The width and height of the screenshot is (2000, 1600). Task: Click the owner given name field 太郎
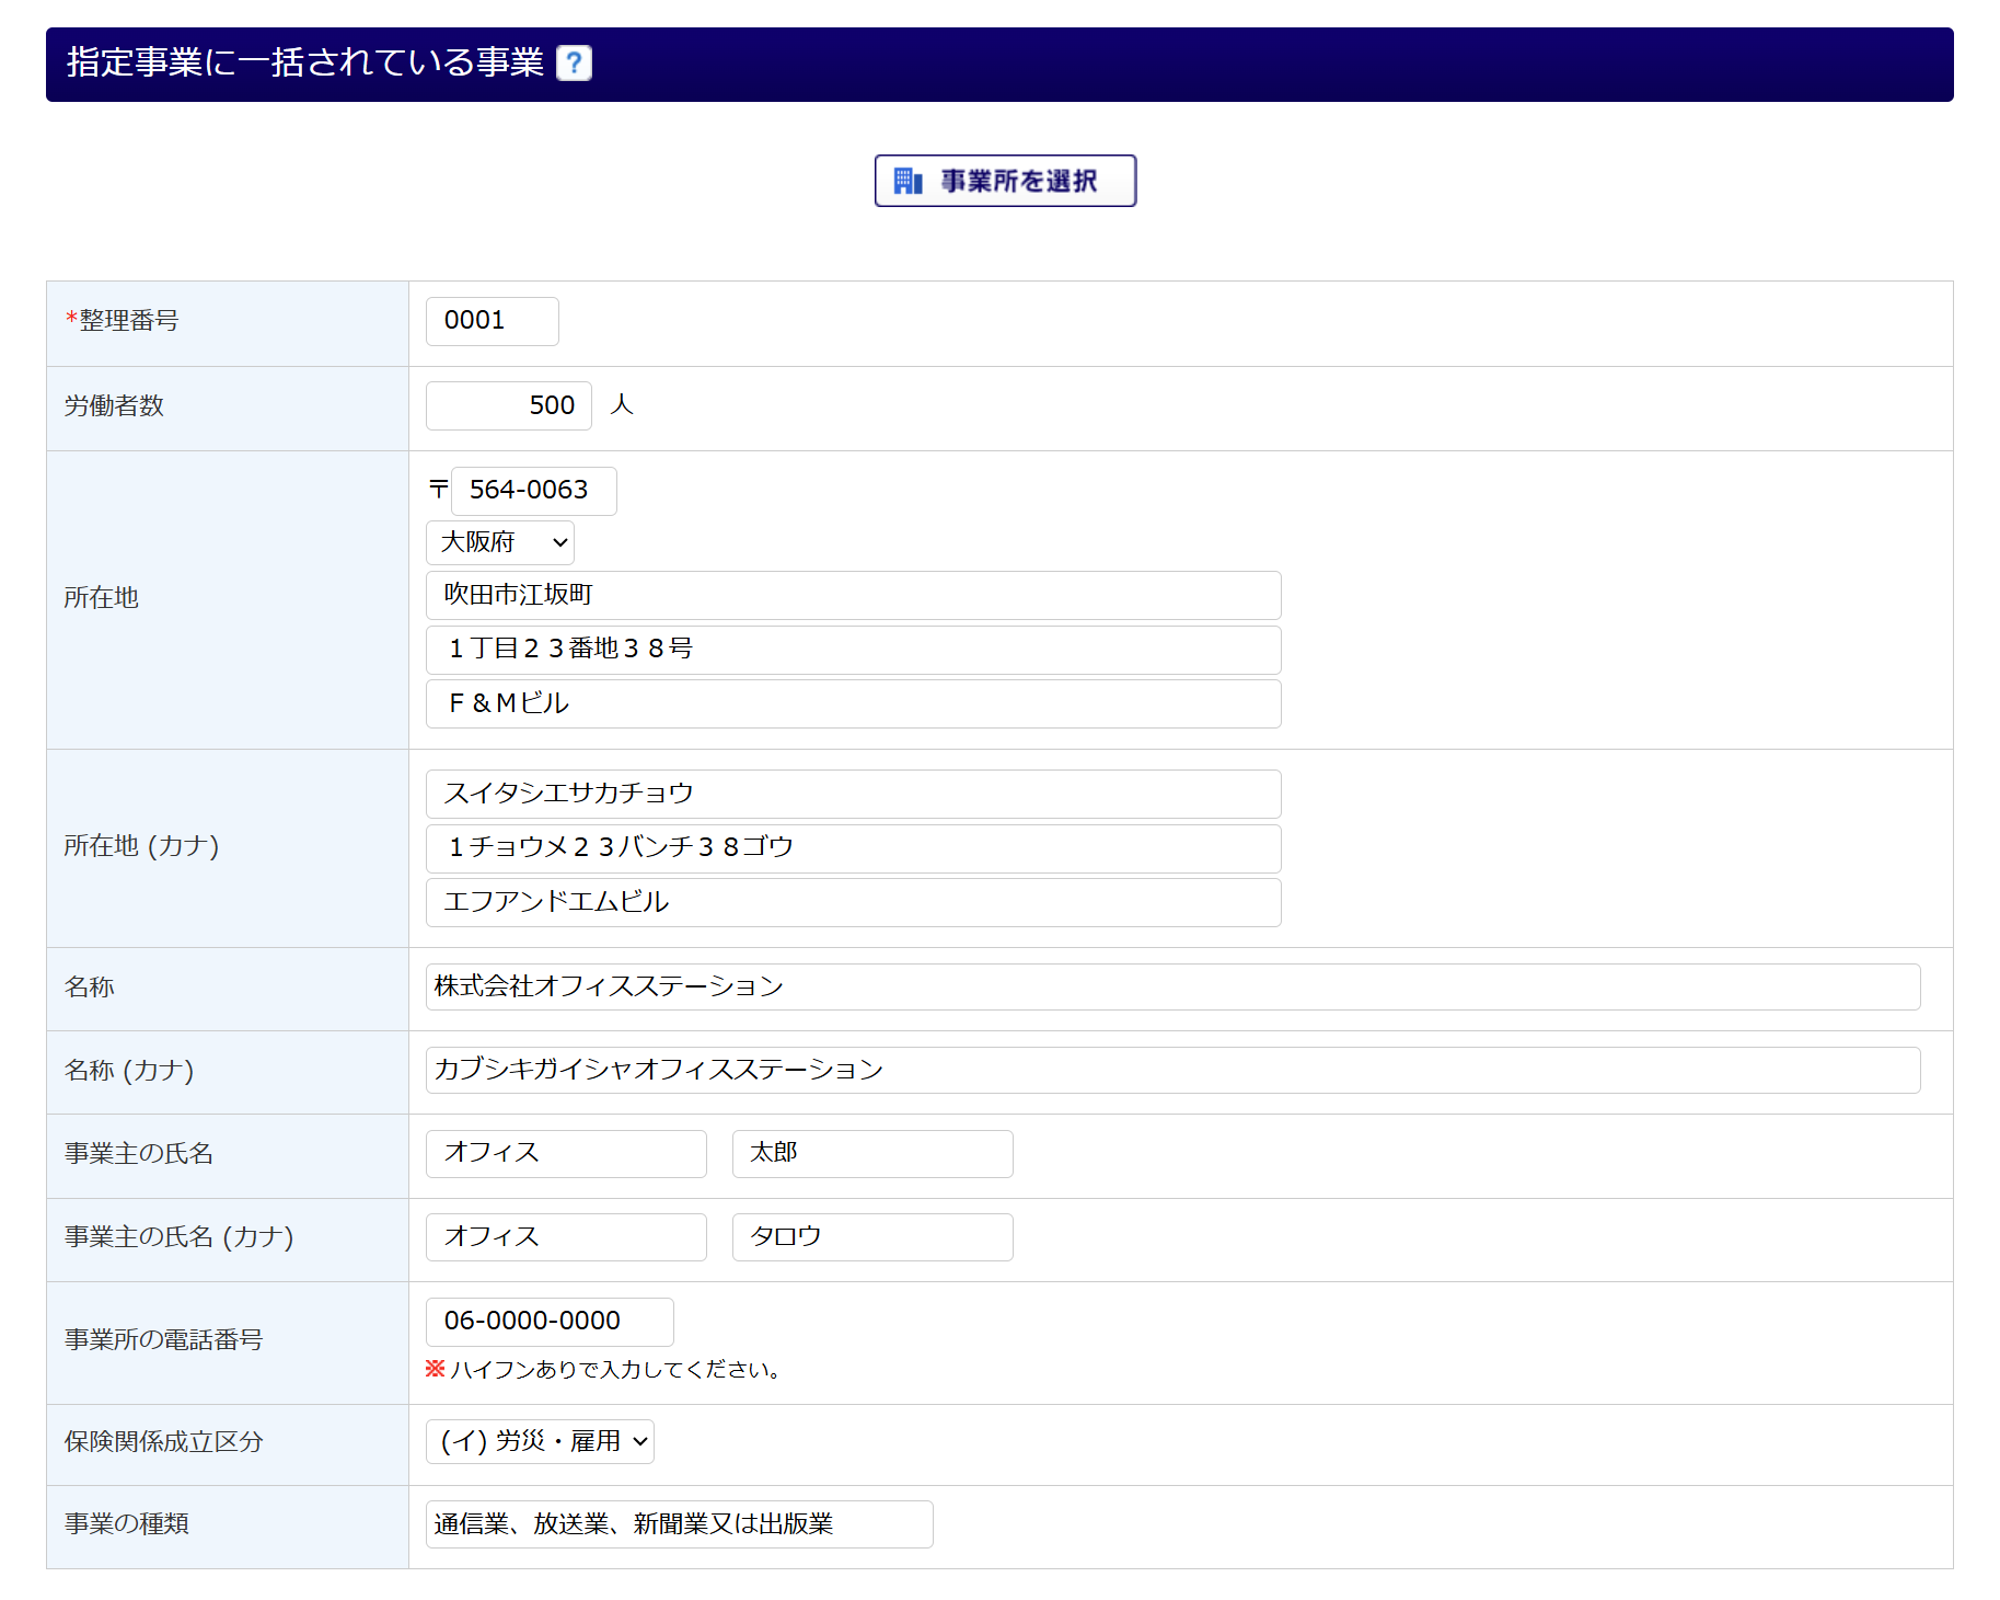point(871,1152)
